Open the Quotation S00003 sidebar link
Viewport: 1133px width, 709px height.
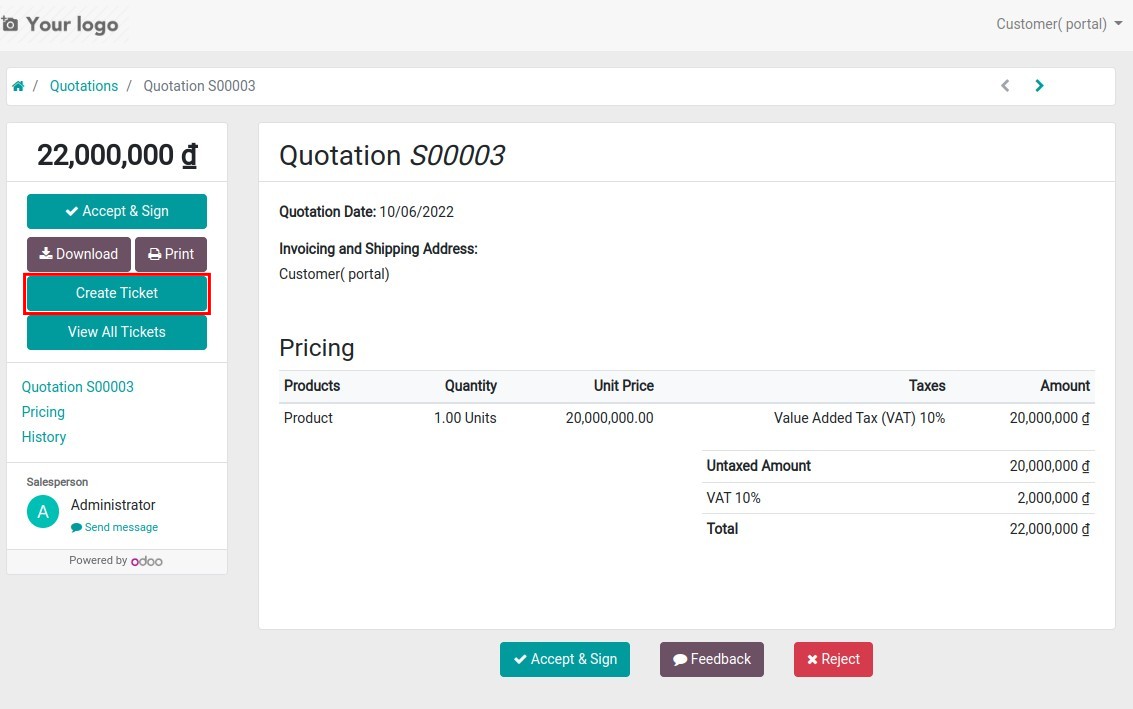[78, 387]
